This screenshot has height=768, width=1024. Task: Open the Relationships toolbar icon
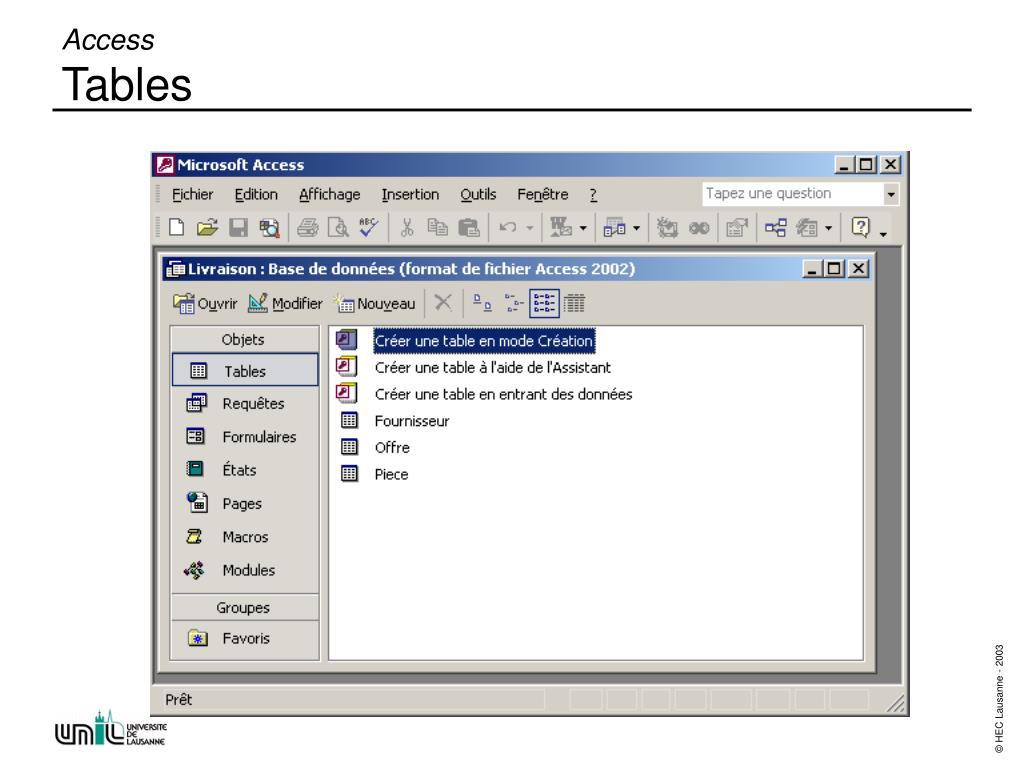coord(776,227)
